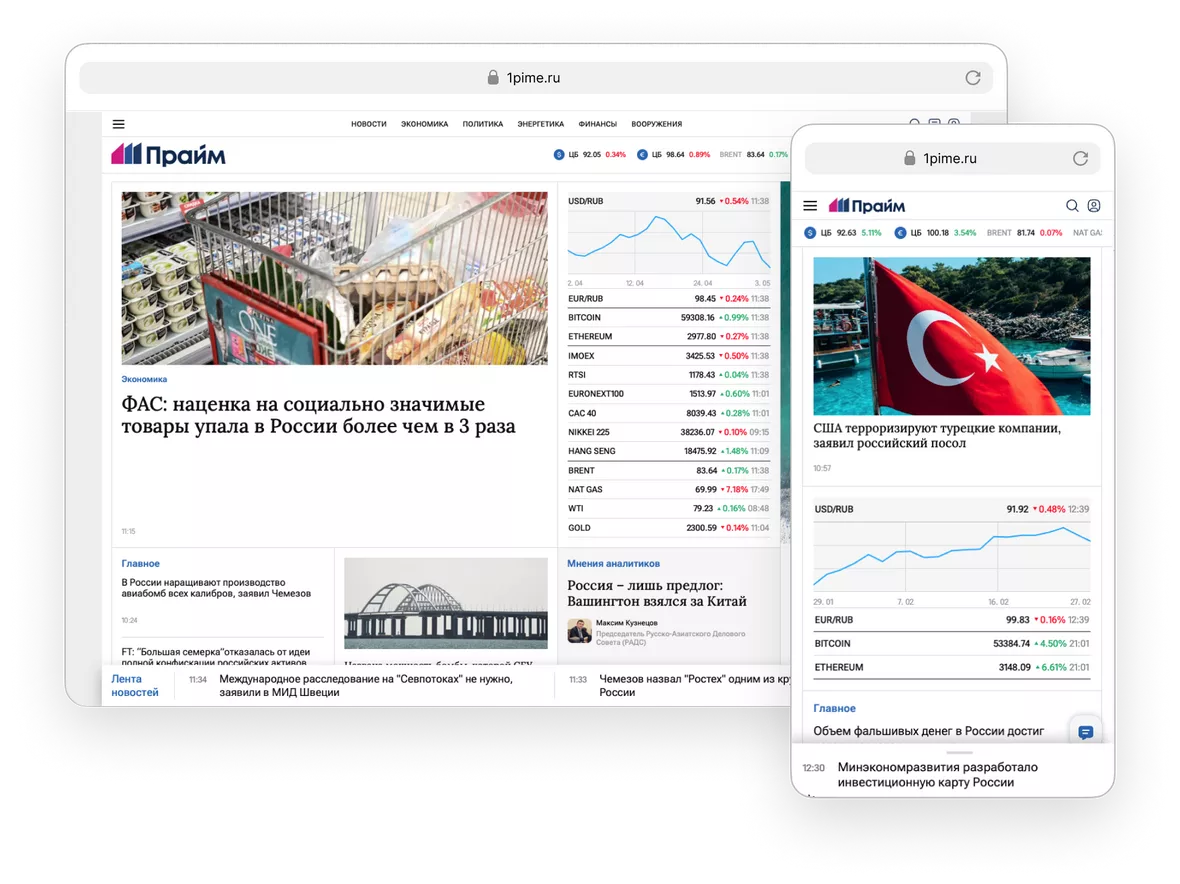This screenshot has width=1180, height=884.
Task: Open the Севпотоках news item at 11:34
Action: [x=366, y=685]
